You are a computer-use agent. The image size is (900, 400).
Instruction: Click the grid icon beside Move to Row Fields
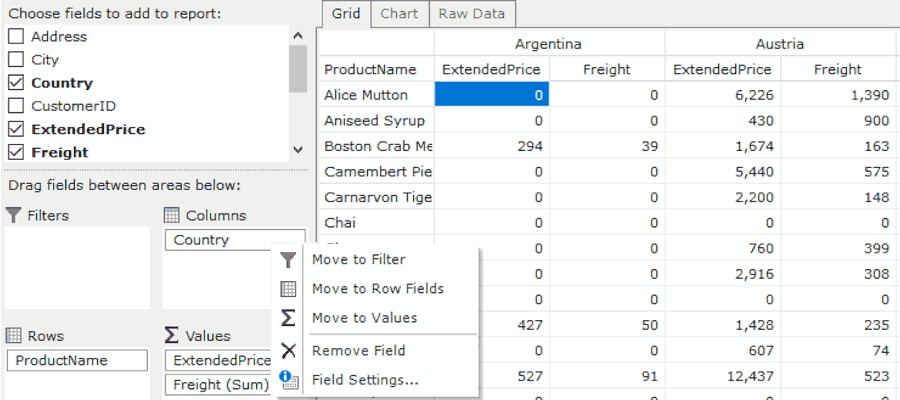tap(288, 289)
